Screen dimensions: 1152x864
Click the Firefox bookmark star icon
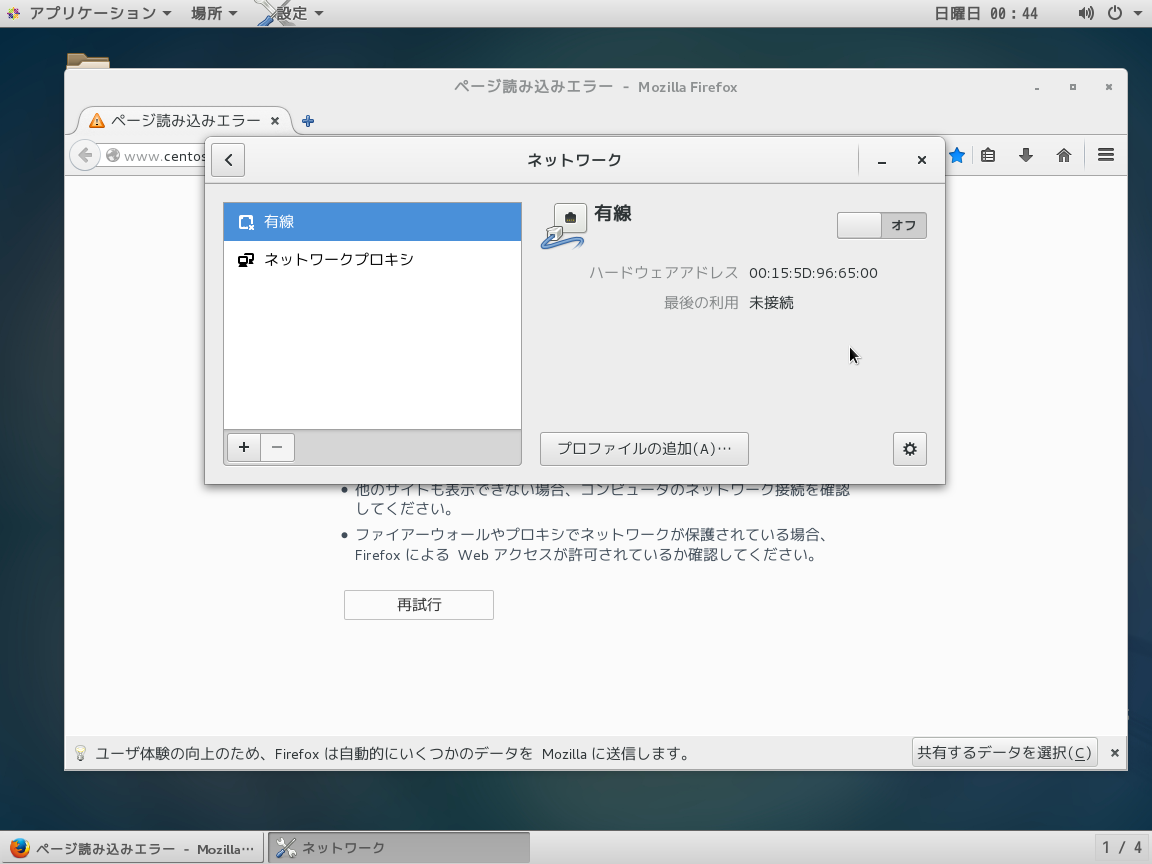tap(957, 155)
